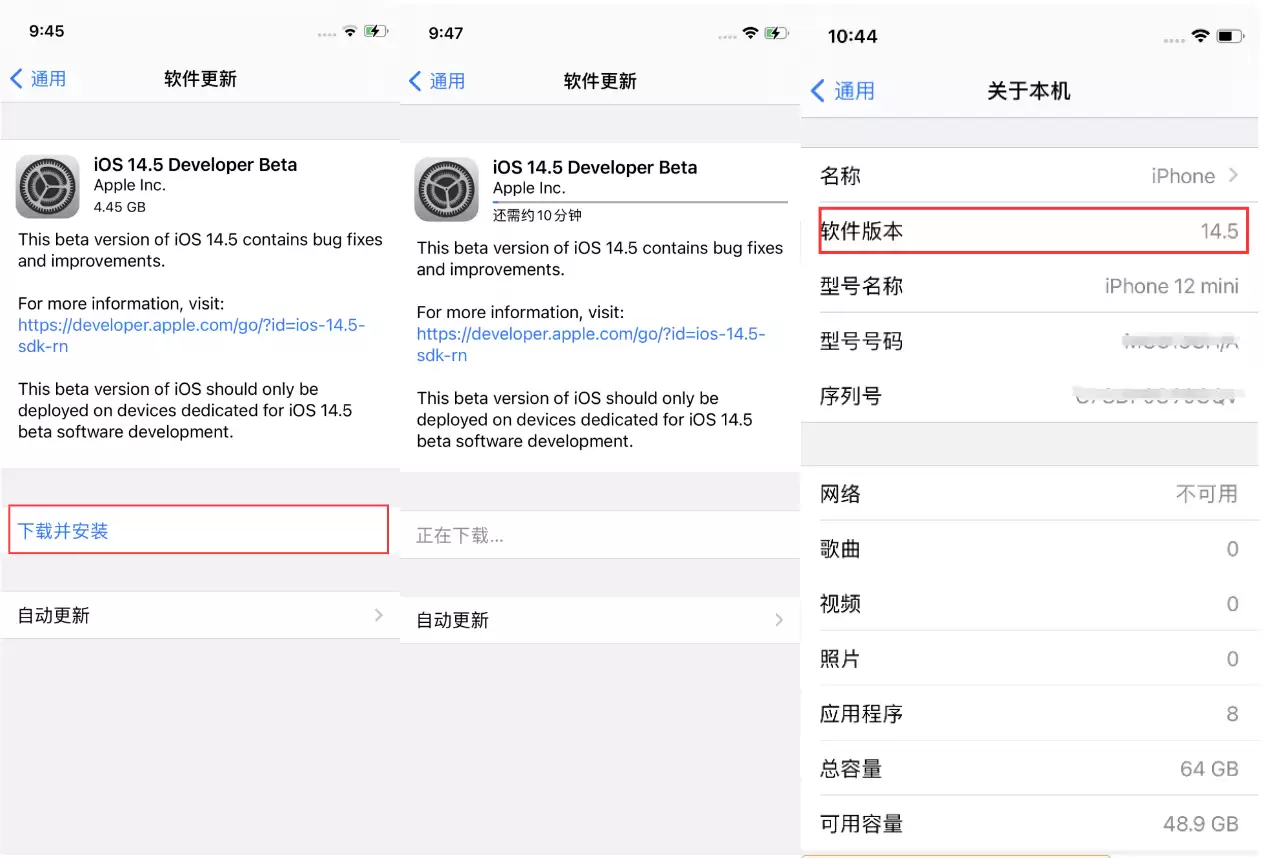
Task: Tap 还需约10分钟 remaining time text
Action: click(537, 215)
